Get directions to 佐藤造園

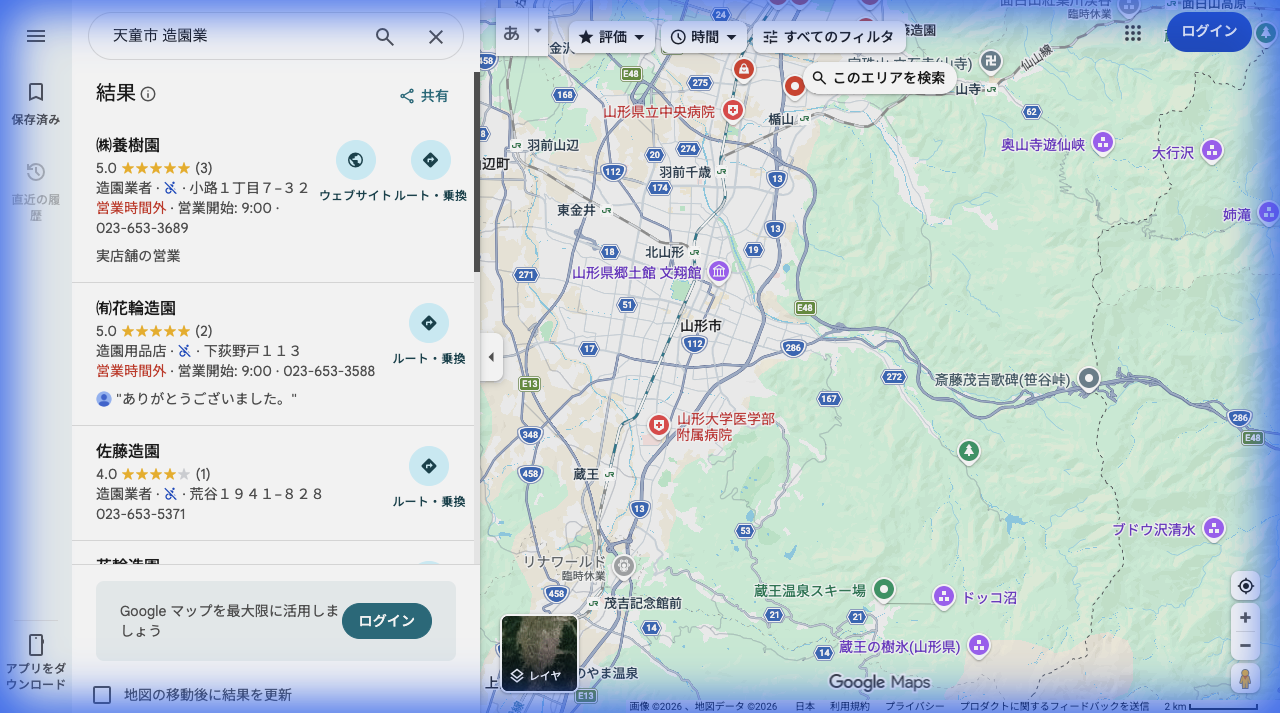[x=429, y=467]
